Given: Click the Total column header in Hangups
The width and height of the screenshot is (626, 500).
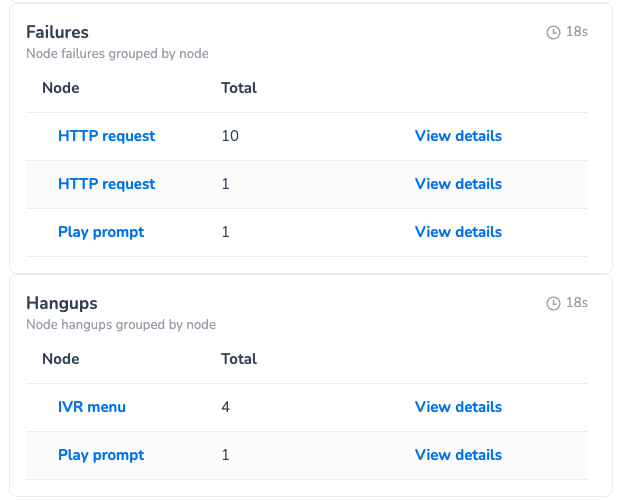Looking at the screenshot, I should click(239, 359).
